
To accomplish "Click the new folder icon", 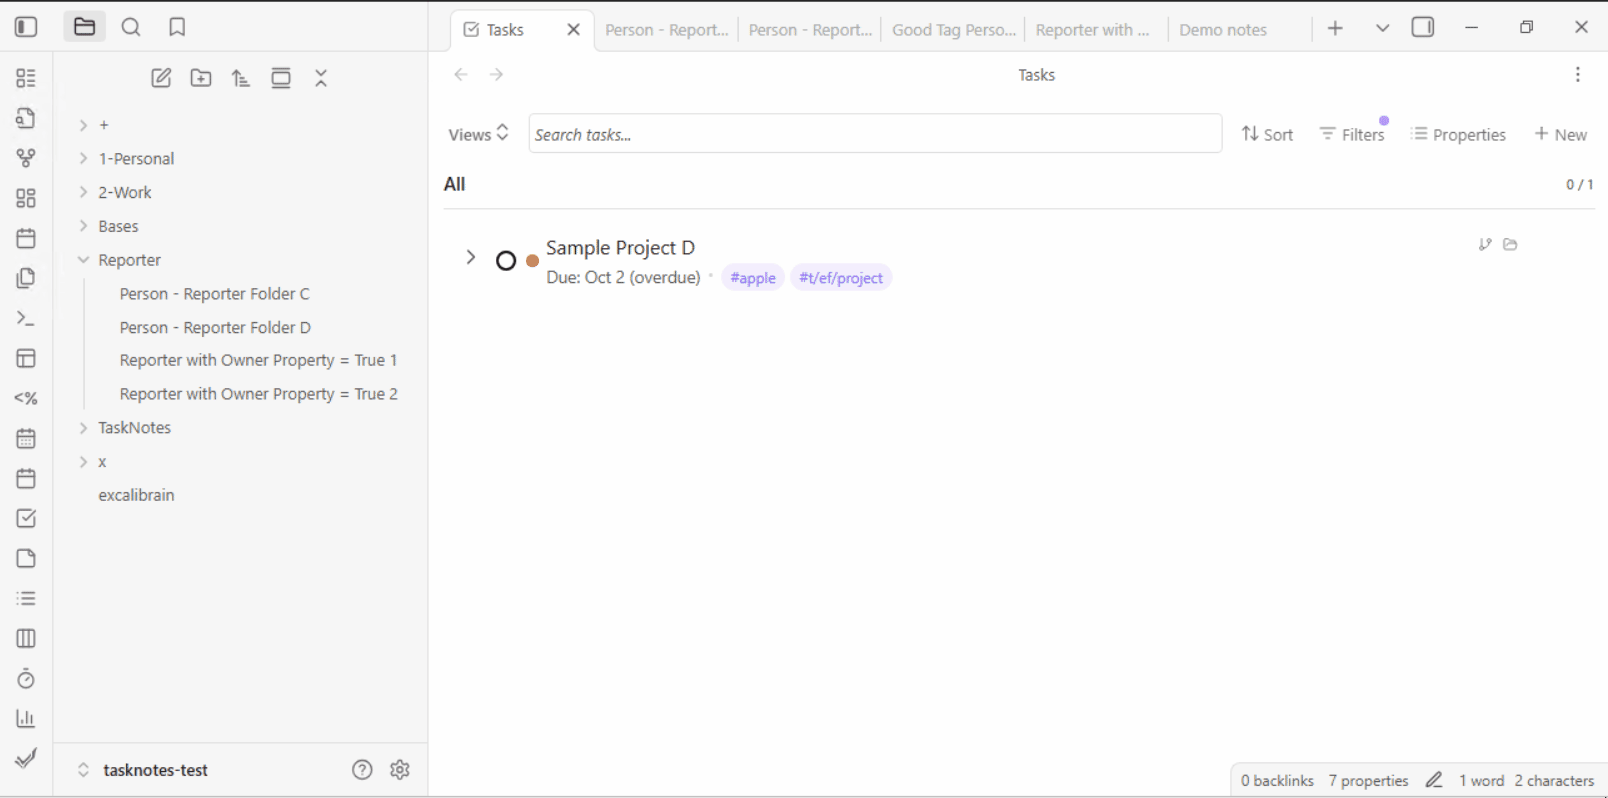I will (201, 78).
